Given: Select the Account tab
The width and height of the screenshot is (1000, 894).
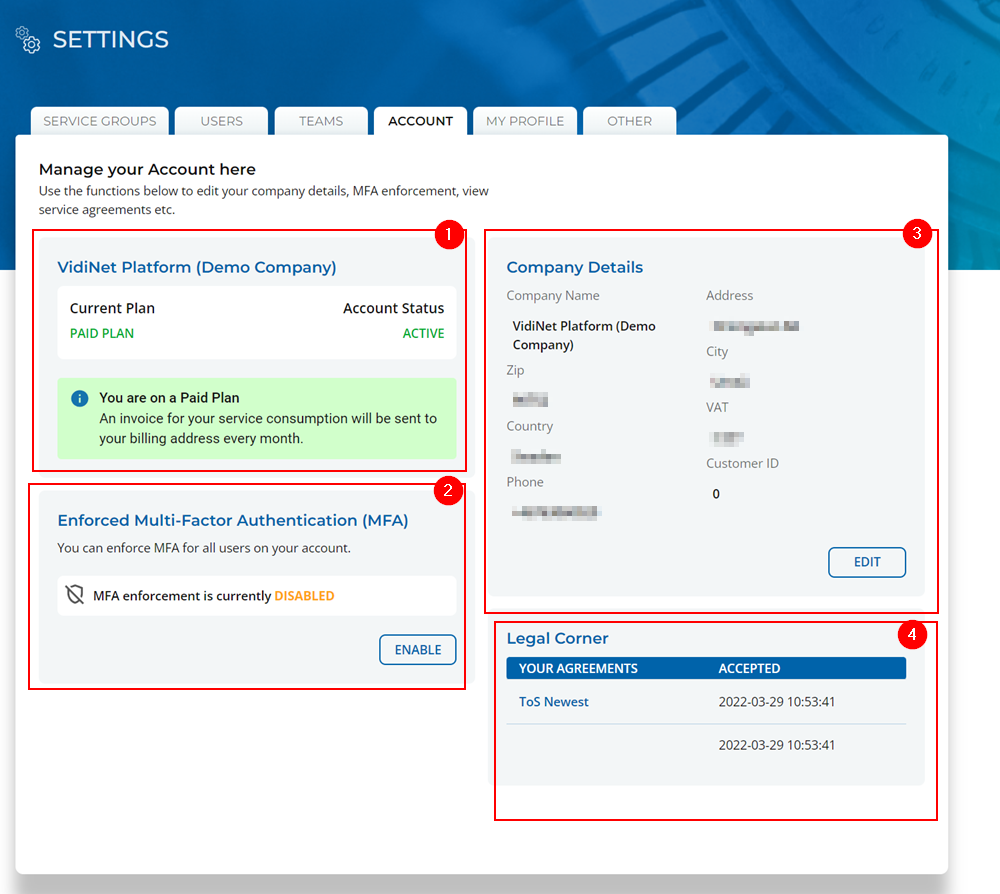Looking at the screenshot, I should click(420, 121).
